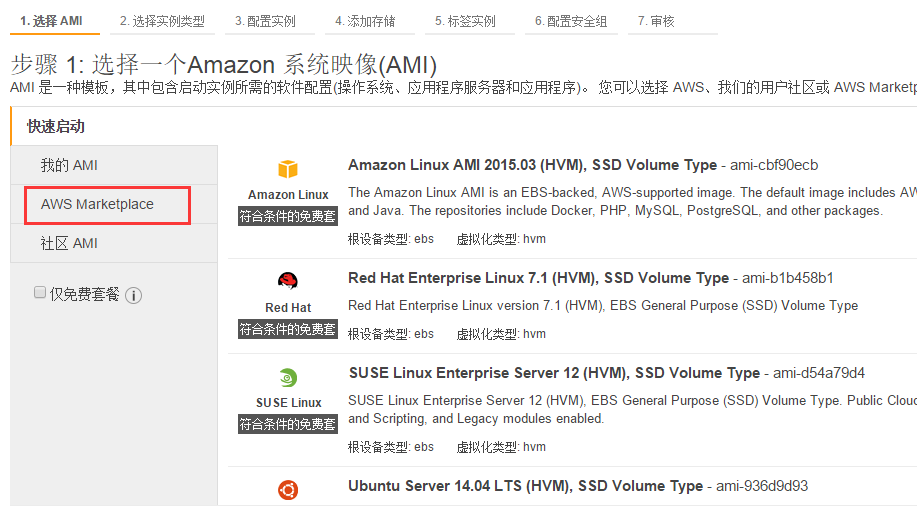Click 符合条件的免费套餐 badge under SUSE Linux
This screenshot has width=917, height=519.
pos(288,424)
